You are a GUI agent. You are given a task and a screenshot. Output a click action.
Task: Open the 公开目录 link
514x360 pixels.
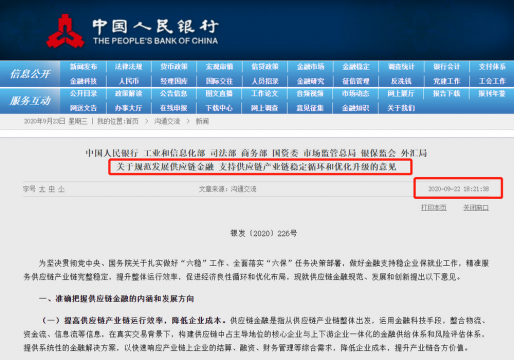click(83, 94)
